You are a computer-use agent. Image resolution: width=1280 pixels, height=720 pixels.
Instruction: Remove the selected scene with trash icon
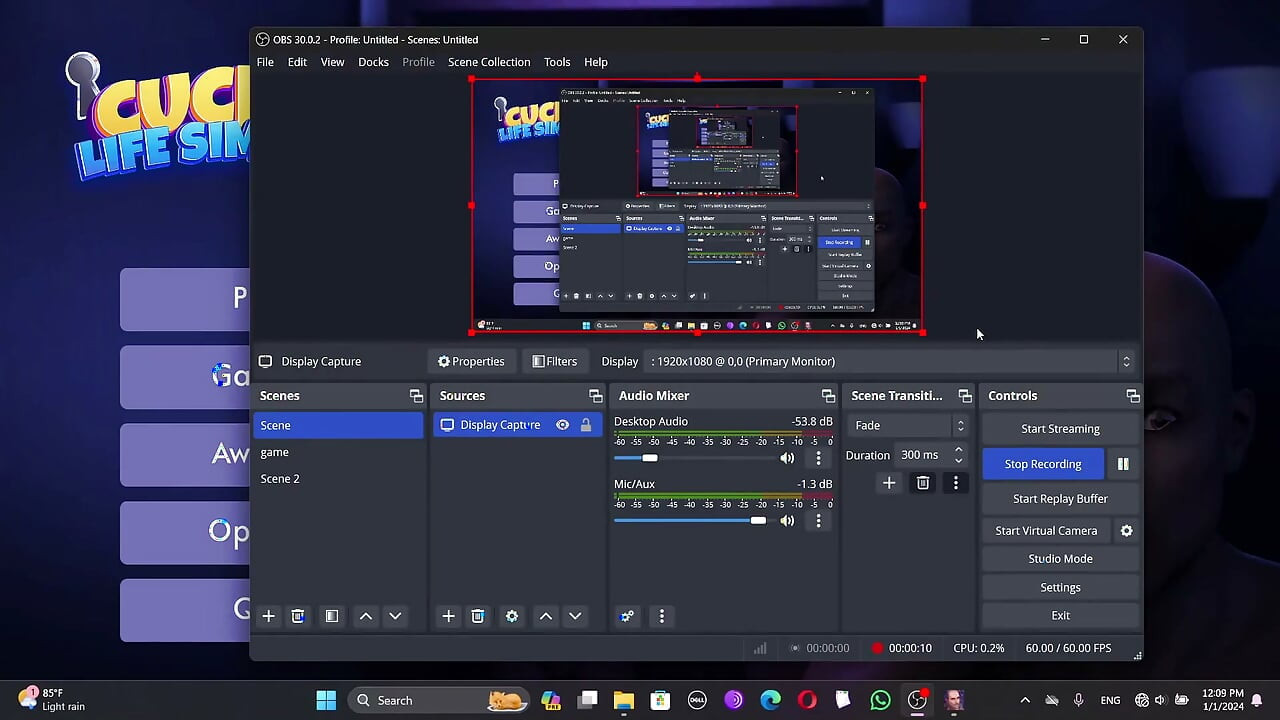tap(298, 616)
